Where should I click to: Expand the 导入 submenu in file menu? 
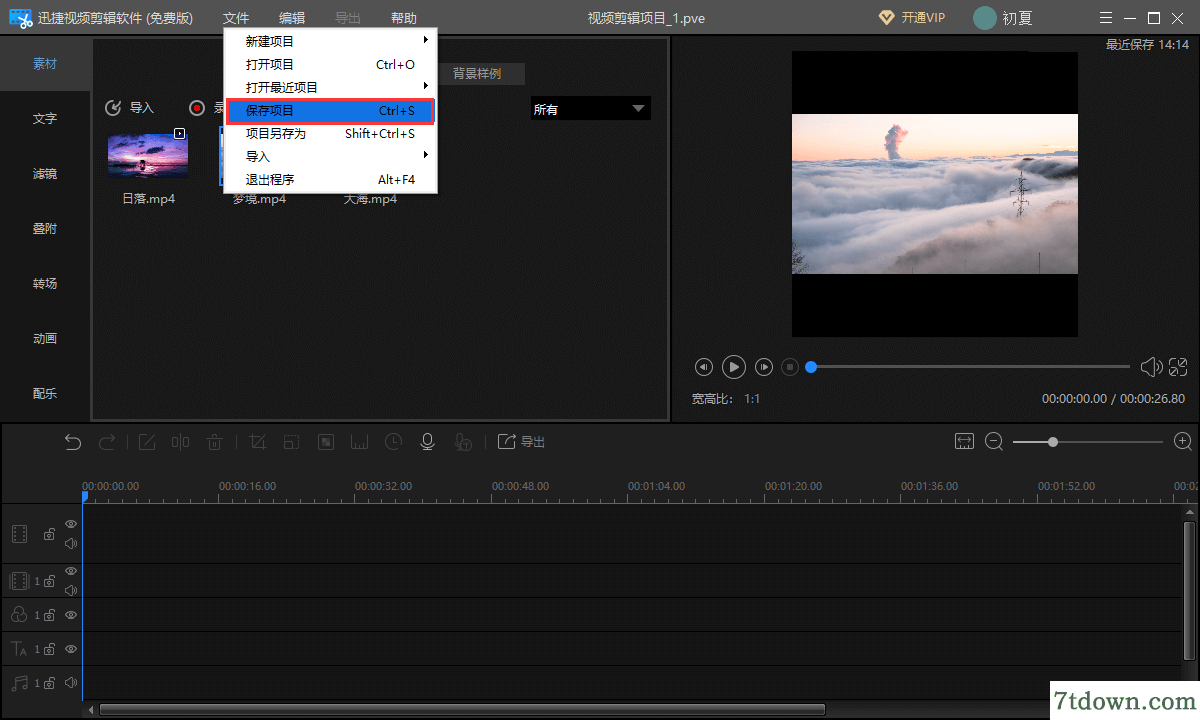(x=330, y=156)
